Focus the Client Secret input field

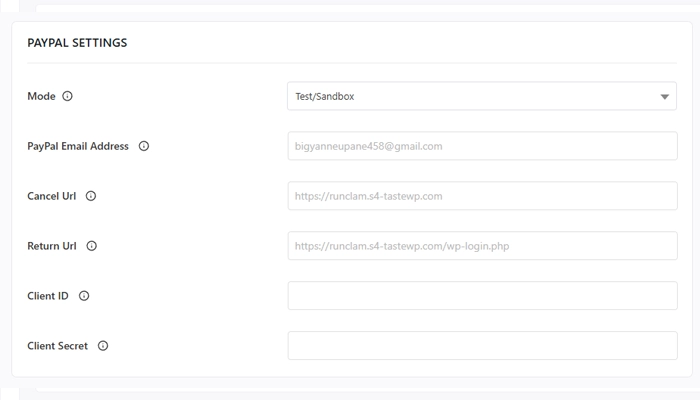(x=482, y=346)
